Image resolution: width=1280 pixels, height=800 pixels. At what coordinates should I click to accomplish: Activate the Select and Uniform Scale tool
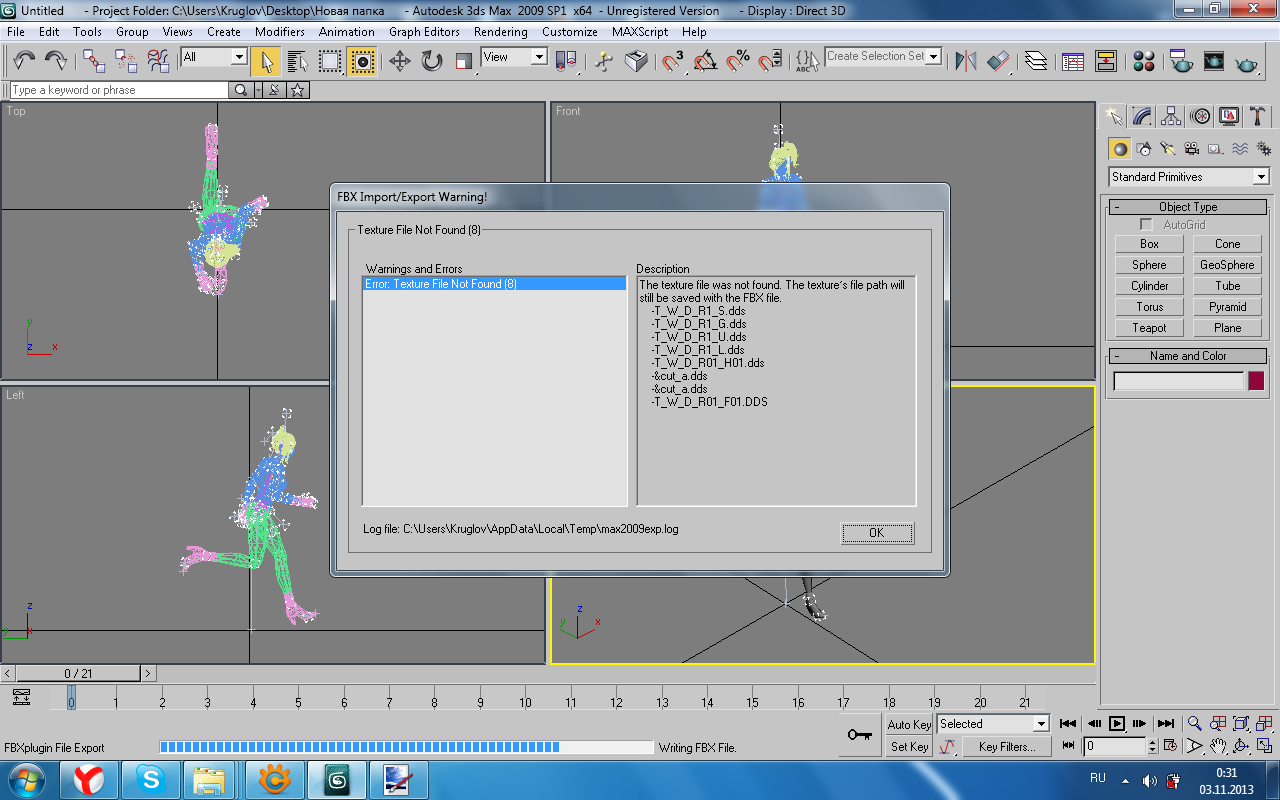[464, 61]
